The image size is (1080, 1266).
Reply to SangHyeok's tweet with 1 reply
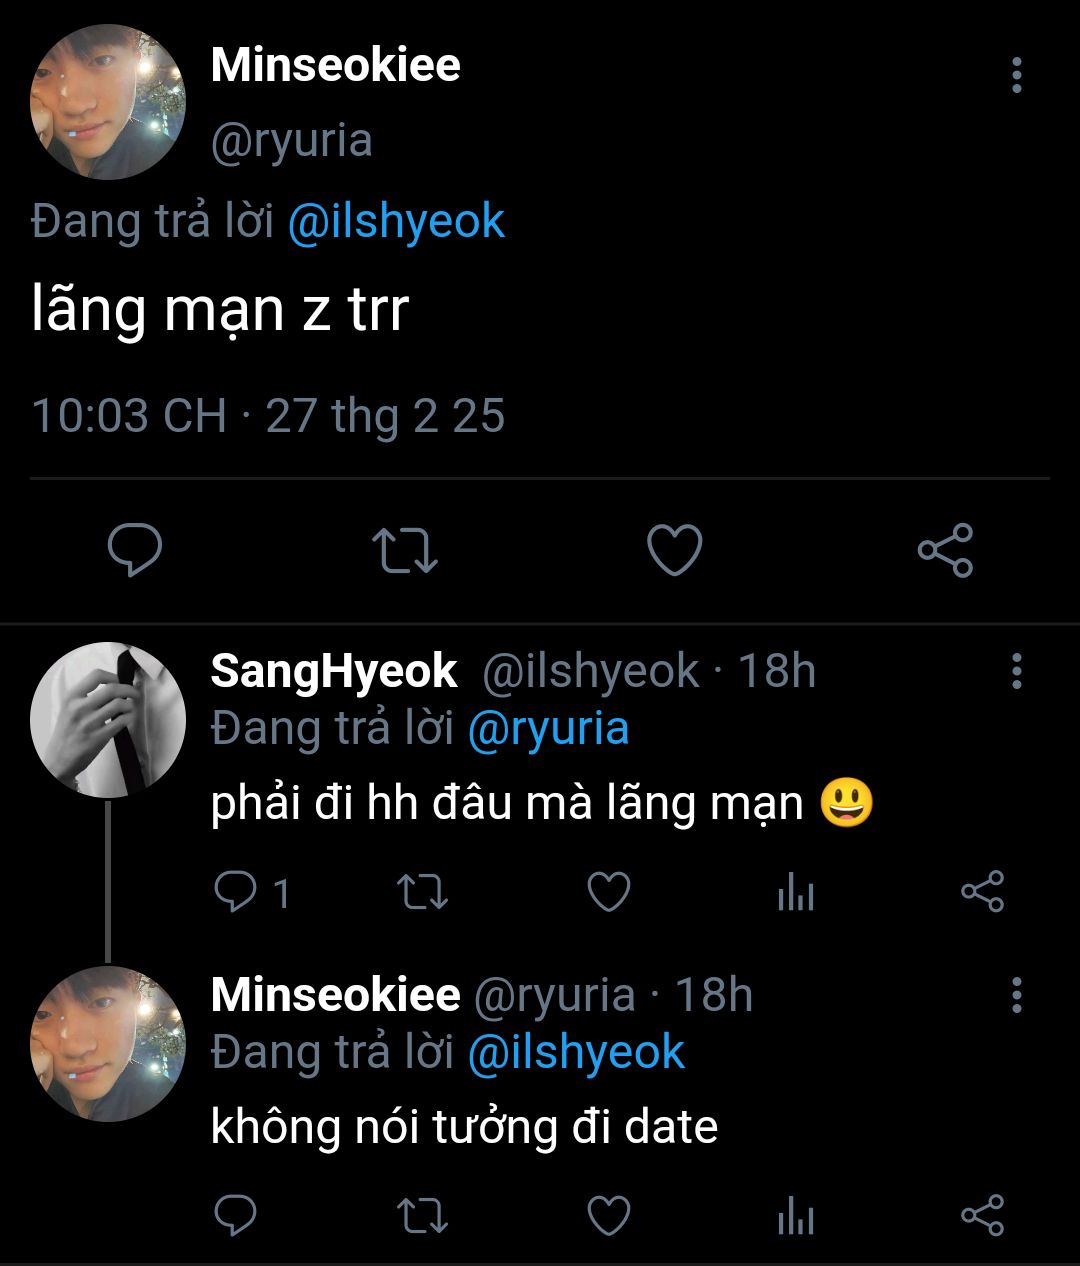[x=237, y=892]
